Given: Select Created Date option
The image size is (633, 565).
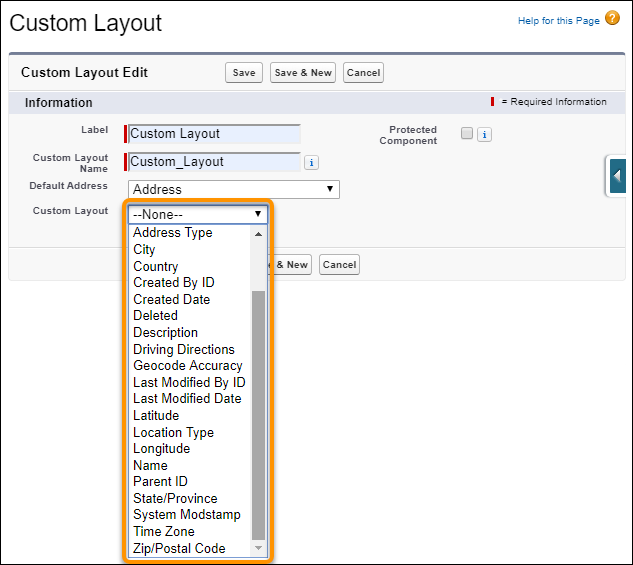Looking at the screenshot, I should point(189,299).
